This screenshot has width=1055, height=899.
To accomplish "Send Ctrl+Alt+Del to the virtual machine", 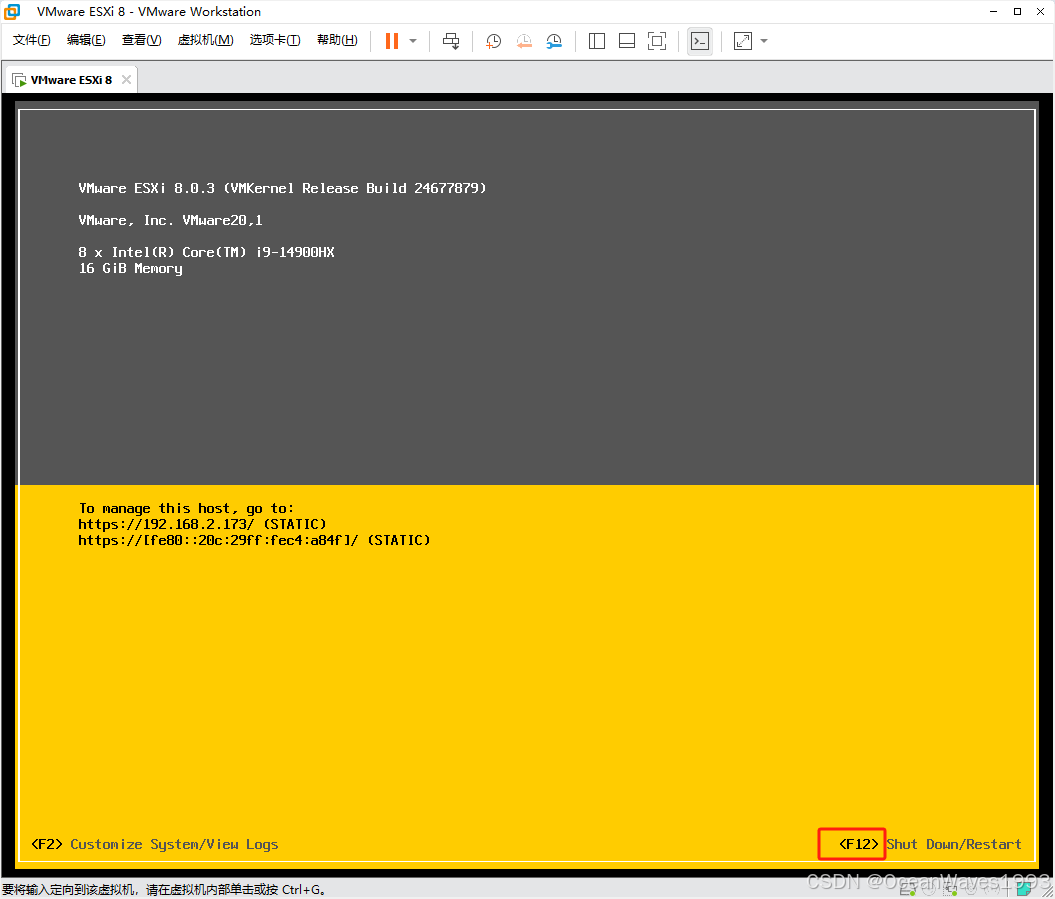I will [x=451, y=41].
